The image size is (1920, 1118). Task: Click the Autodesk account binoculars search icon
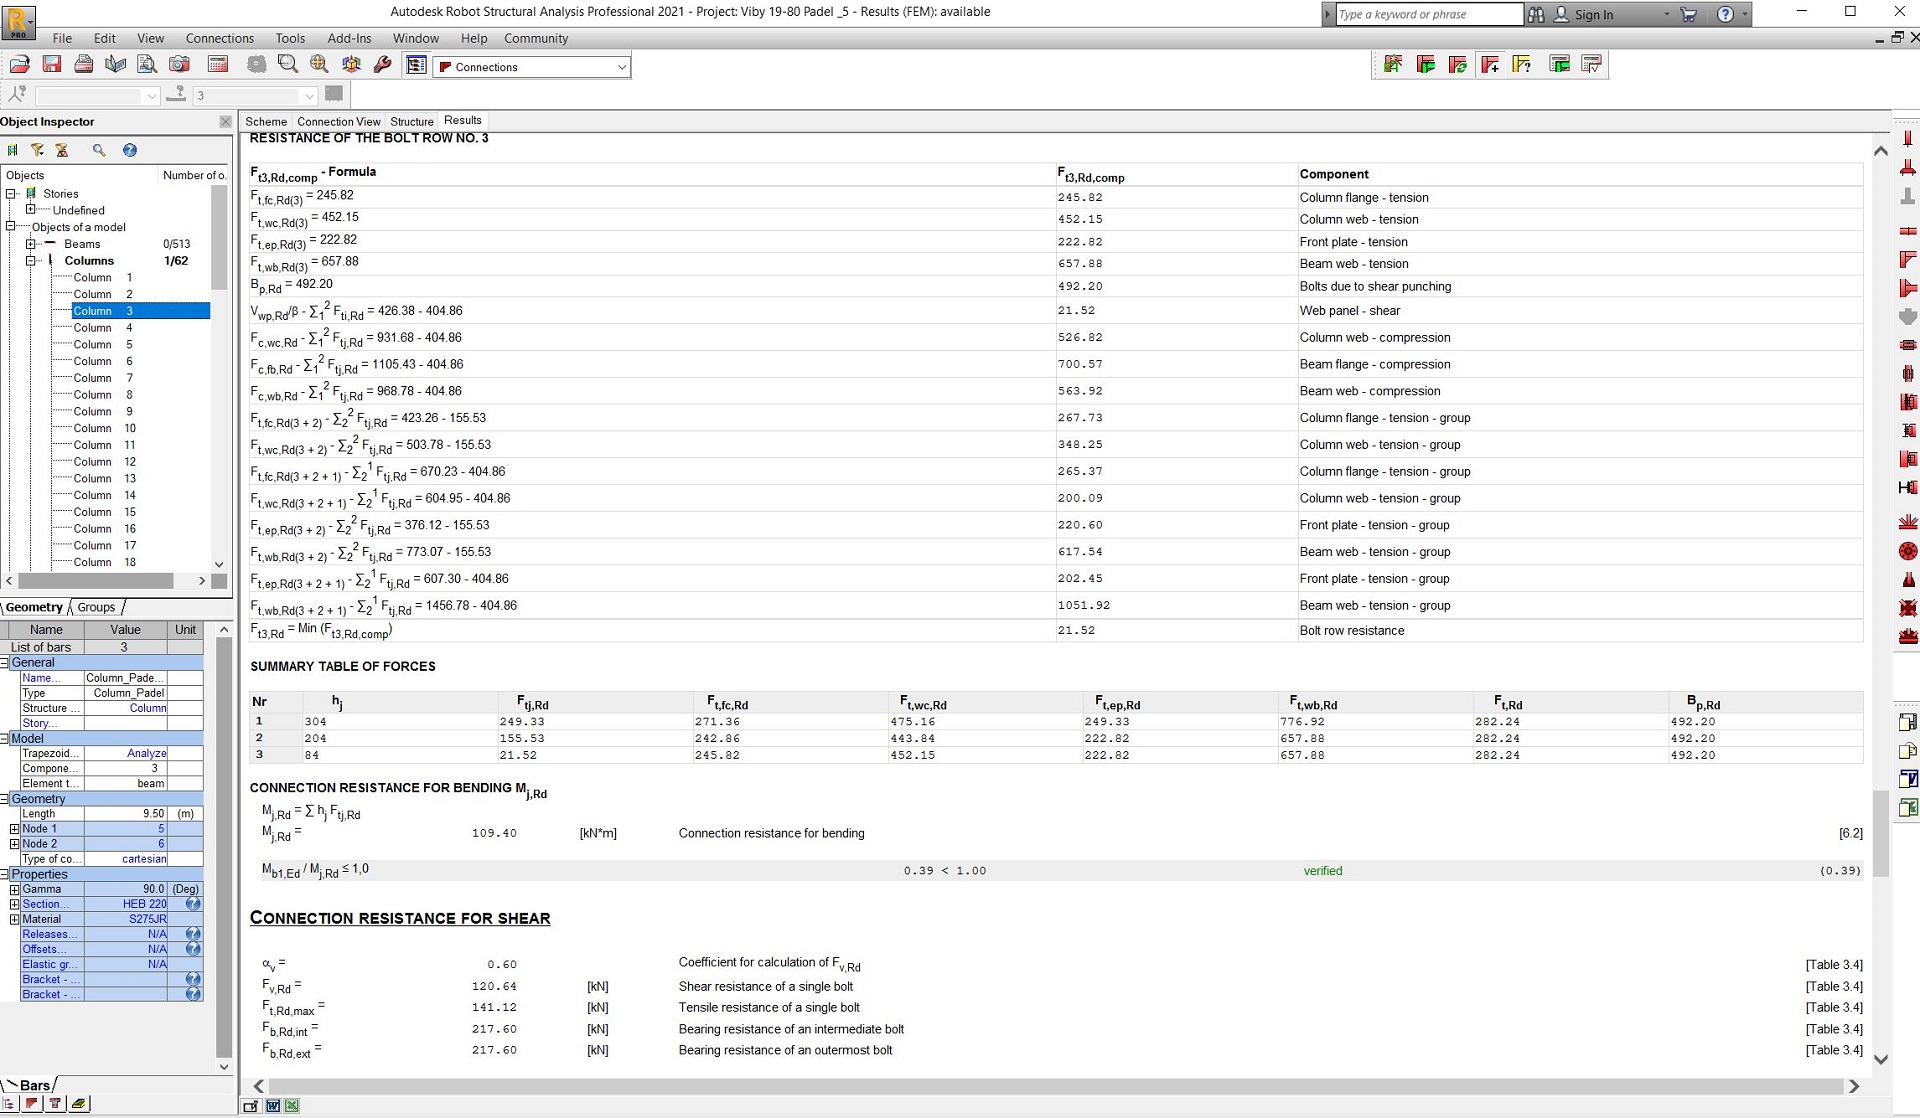(1536, 14)
